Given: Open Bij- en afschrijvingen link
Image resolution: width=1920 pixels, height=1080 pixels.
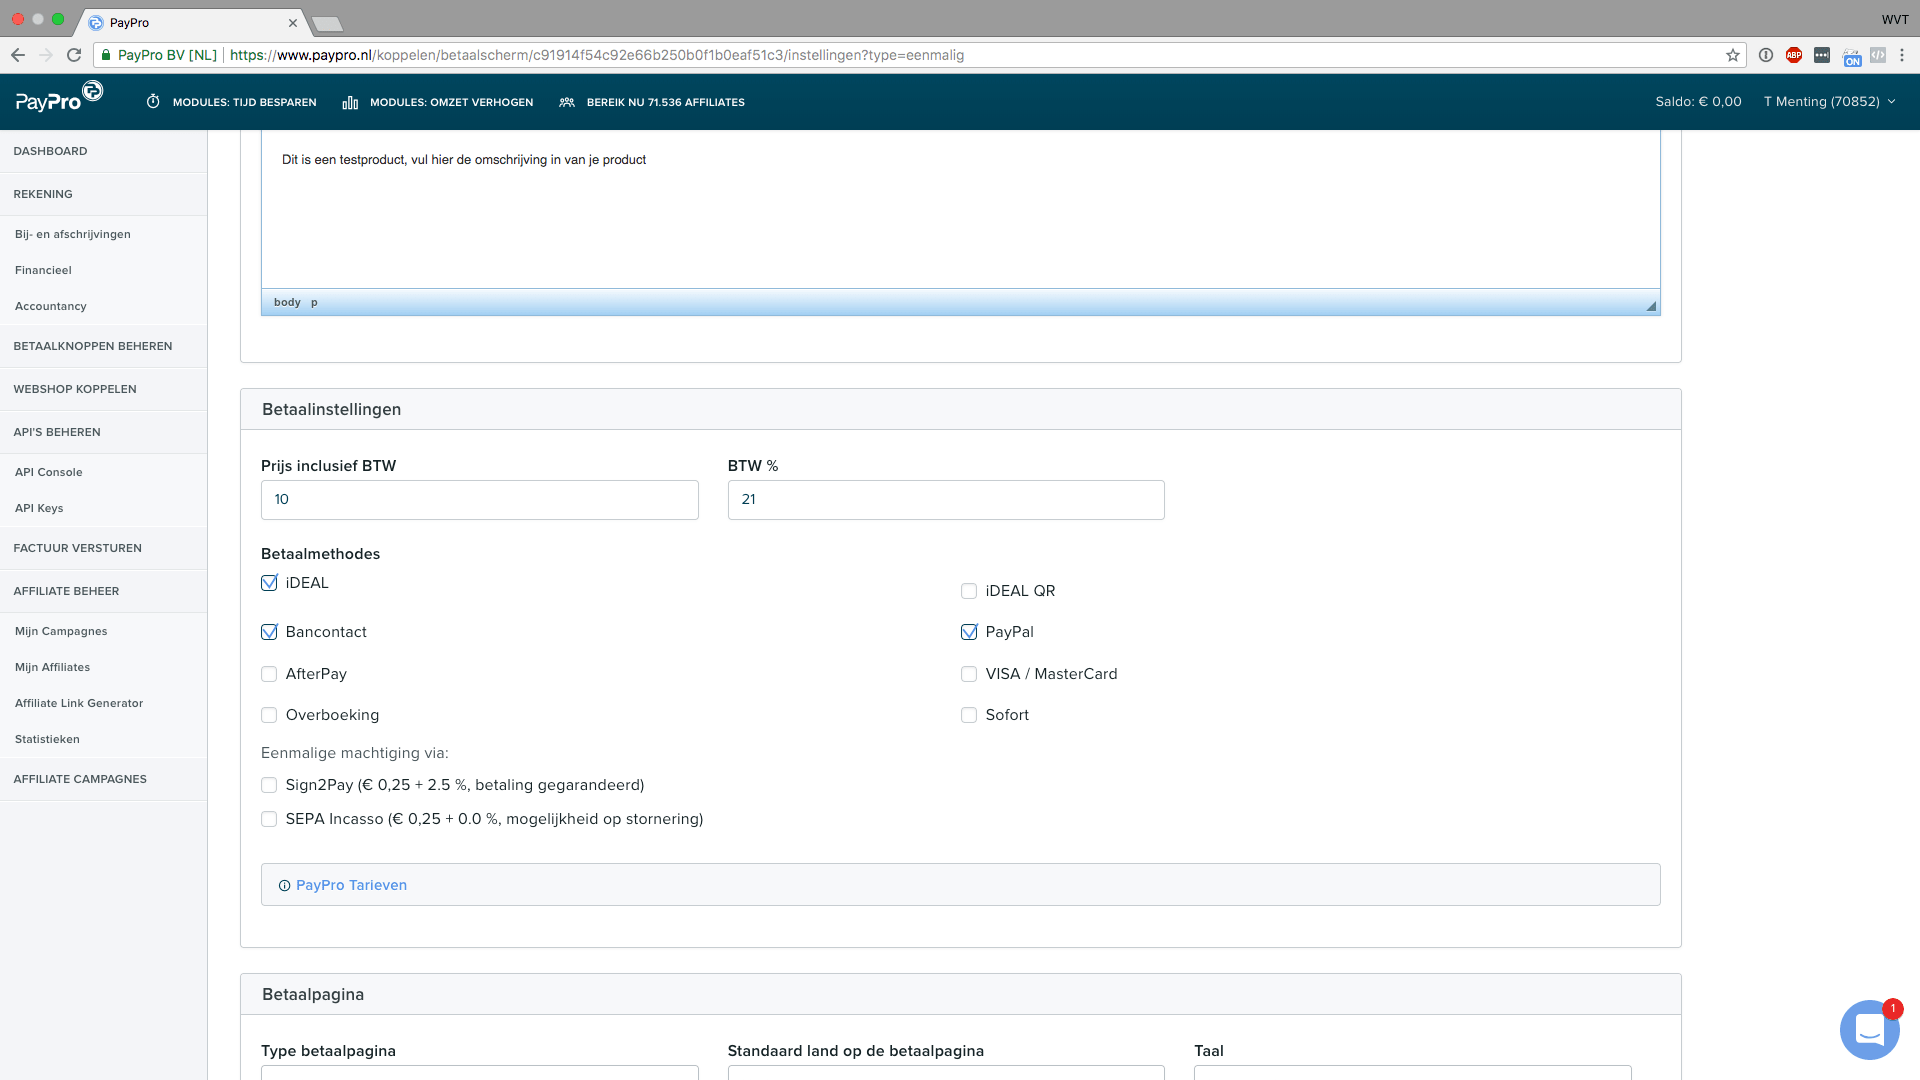Looking at the screenshot, I should click(73, 234).
